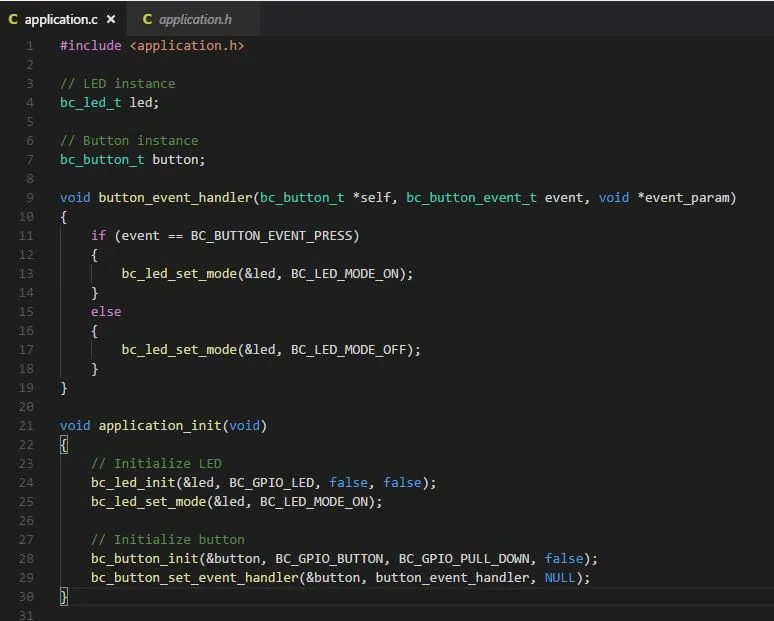Screen dimensions: 774x621
Task: Click the '// Initialize button' comment
Action: coord(168,540)
